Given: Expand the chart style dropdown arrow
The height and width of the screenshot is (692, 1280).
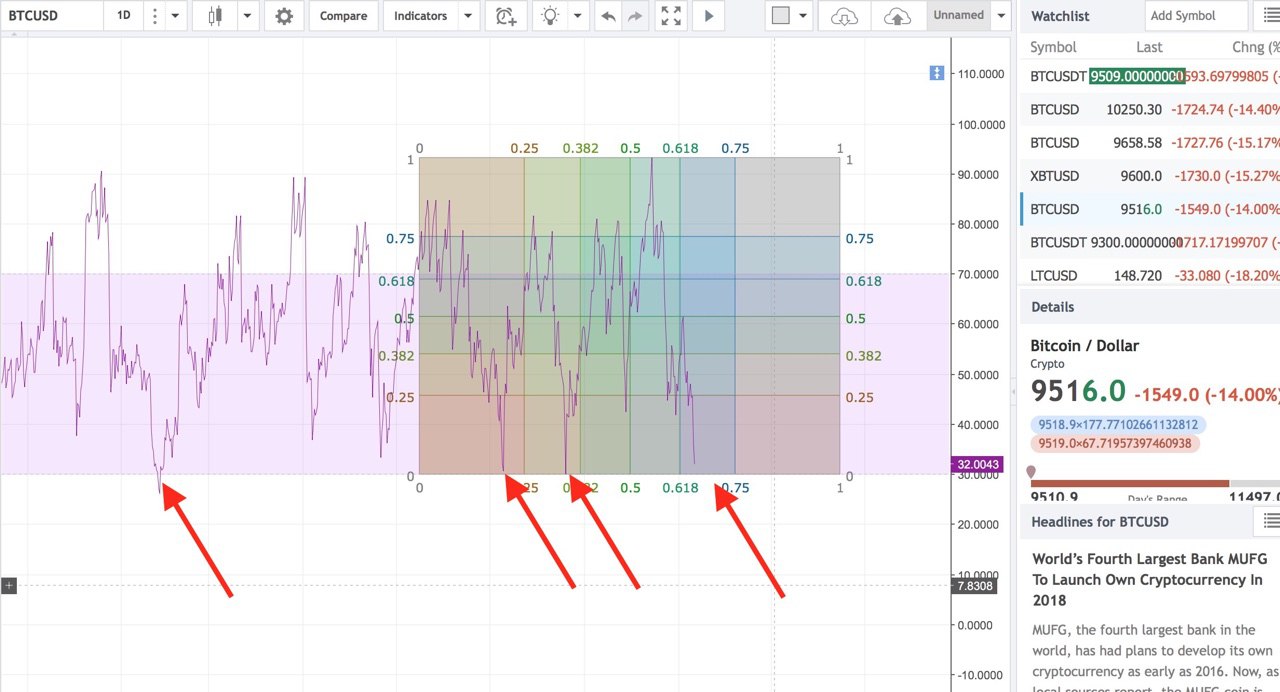Looking at the screenshot, I should (x=247, y=16).
